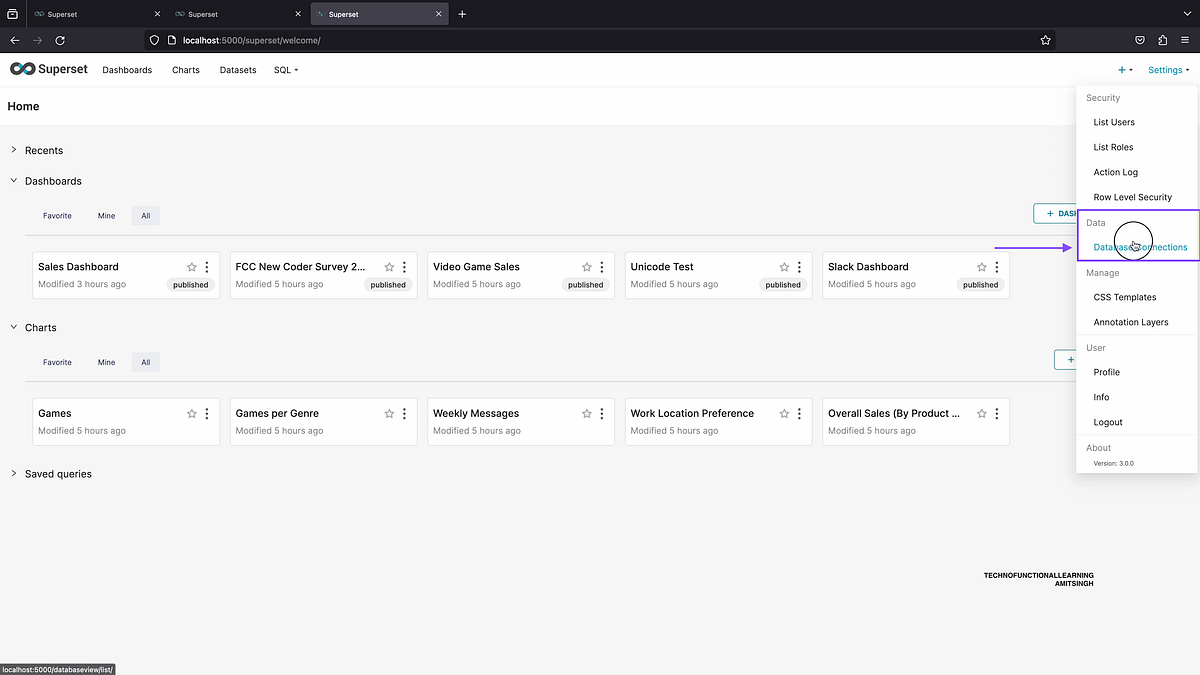This screenshot has width=1200, height=675.
Task: Click the tracking protection shield icon
Action: click(x=152, y=40)
